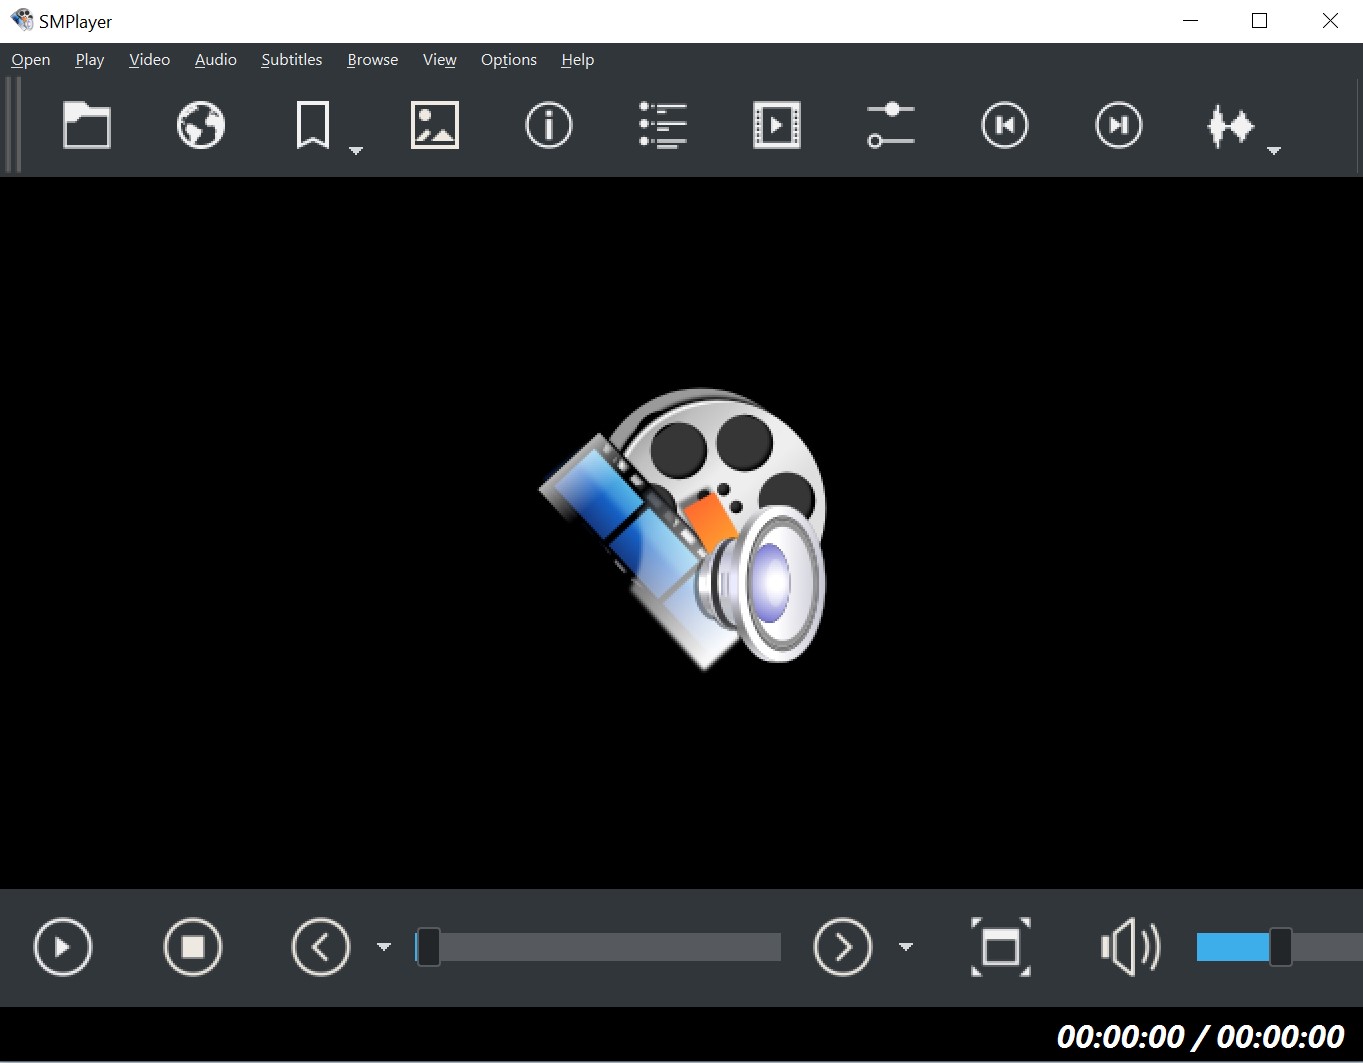Open the Video menu
This screenshot has height=1063, width=1363.
point(150,60)
